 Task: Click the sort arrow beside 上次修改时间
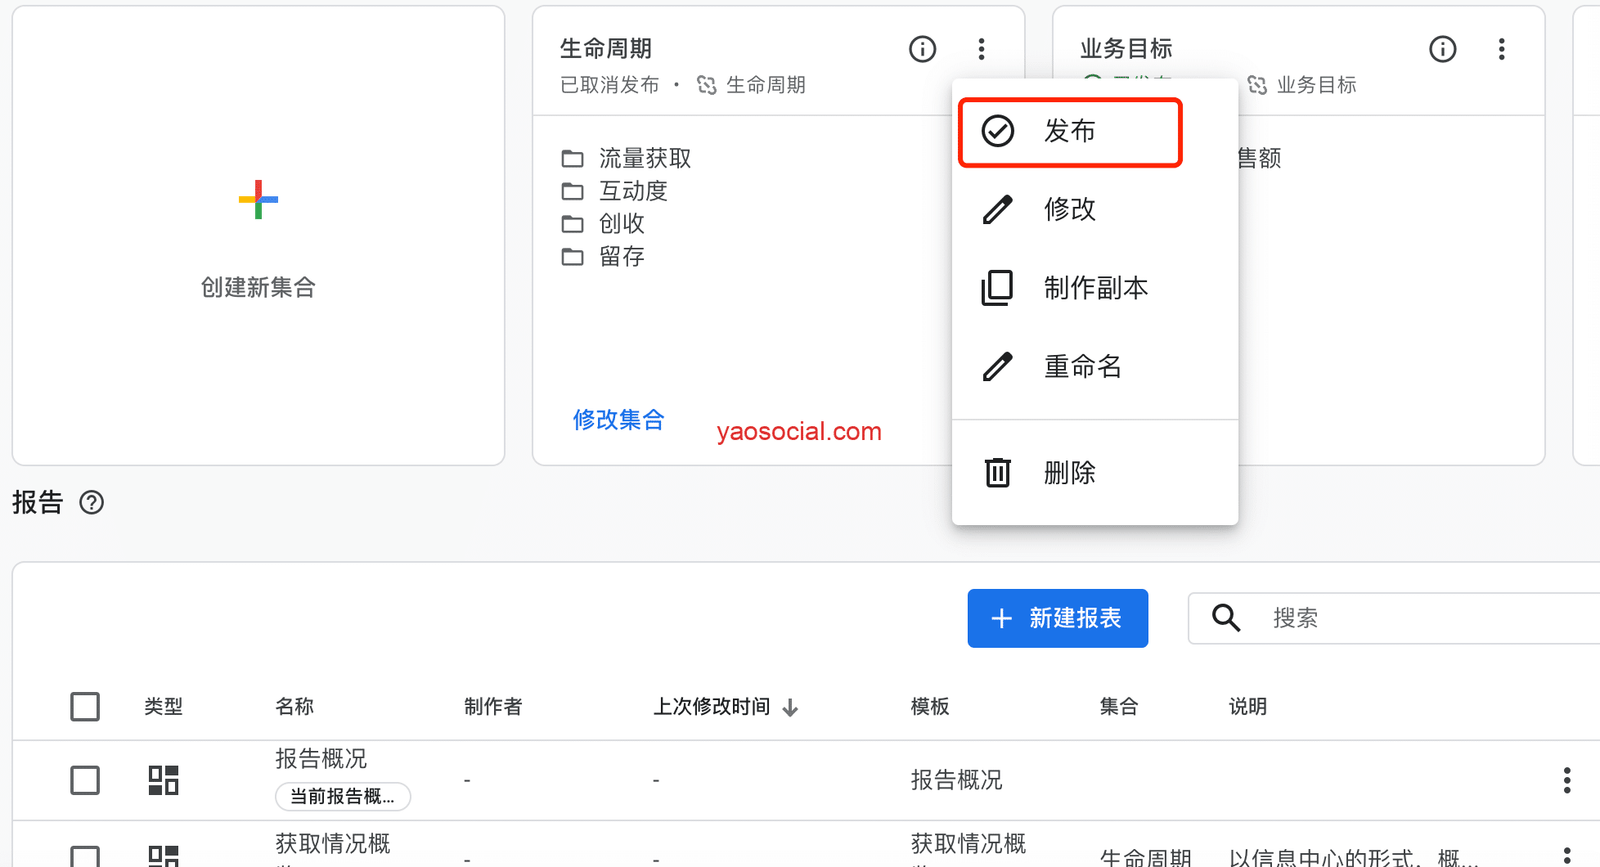791,708
